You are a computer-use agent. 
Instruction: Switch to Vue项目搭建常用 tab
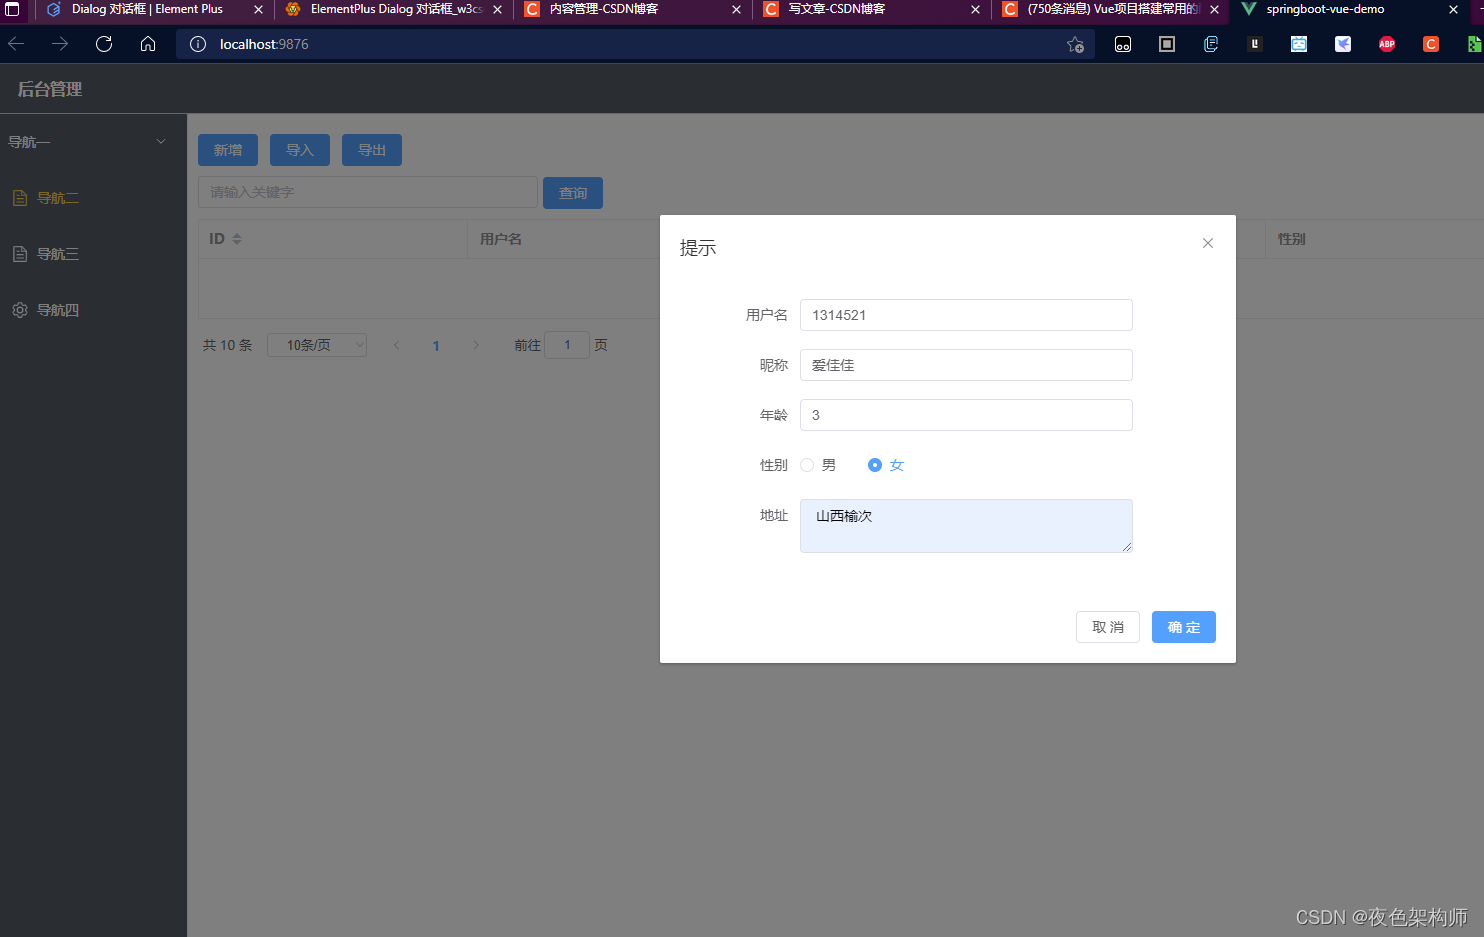click(1113, 9)
